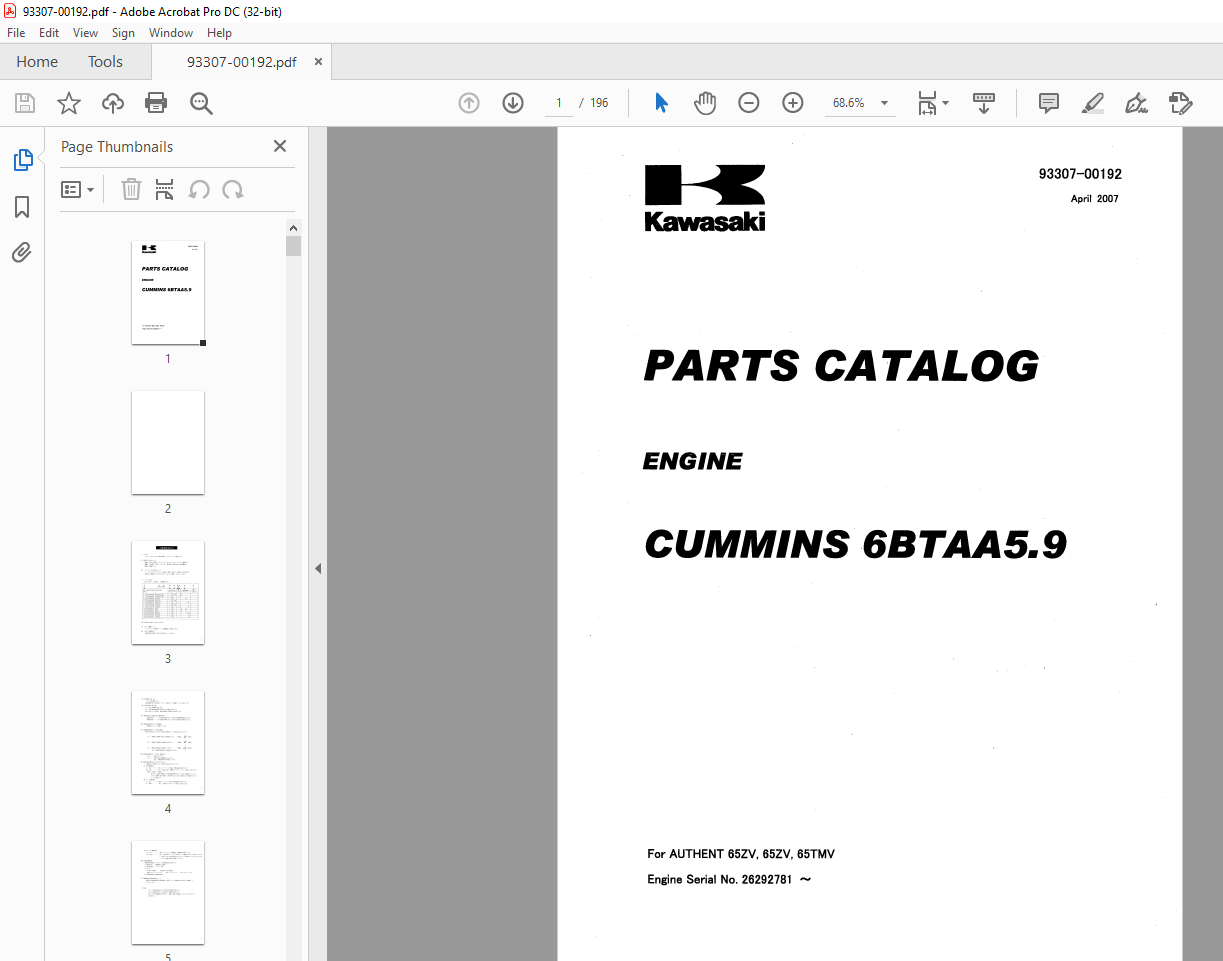Close the 93307-00192.pdf tab
Image resolution: width=1223 pixels, height=961 pixels.
318,62
